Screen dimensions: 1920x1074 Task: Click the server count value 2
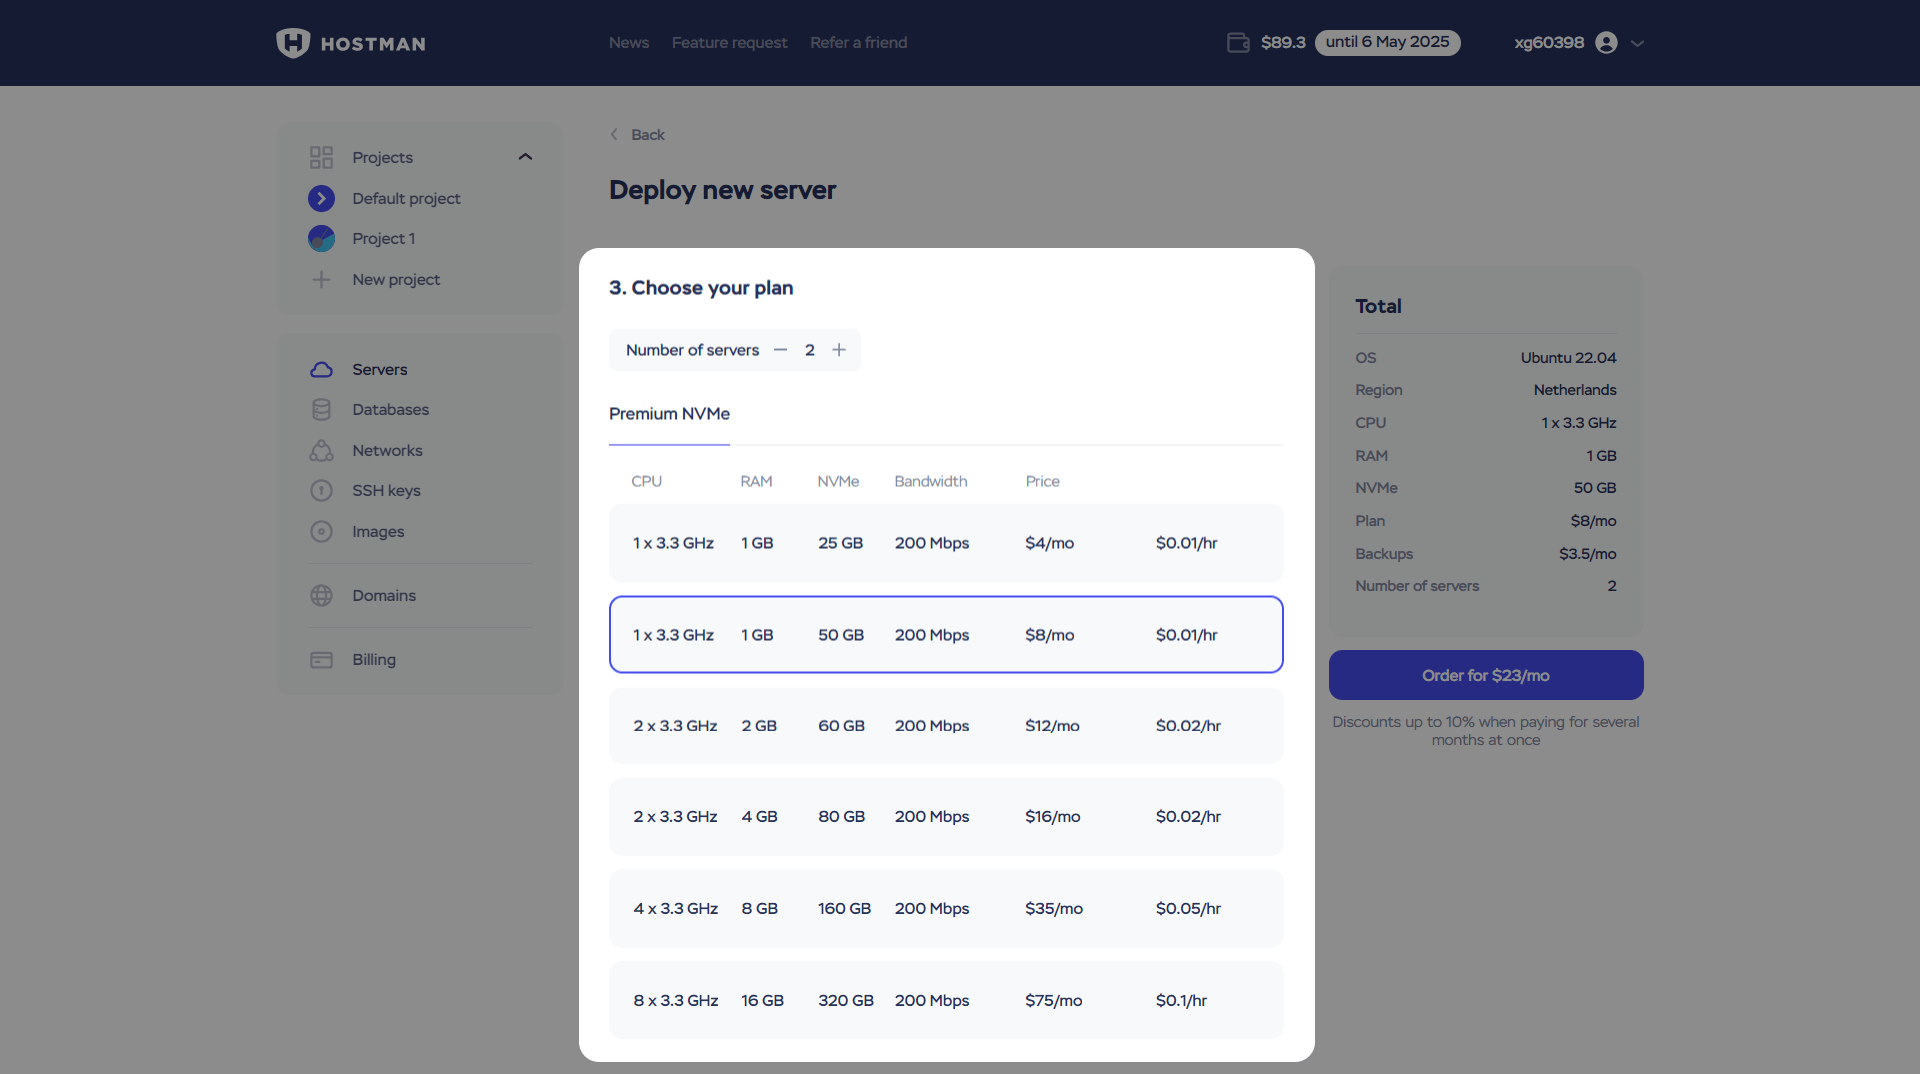pyautogui.click(x=810, y=350)
